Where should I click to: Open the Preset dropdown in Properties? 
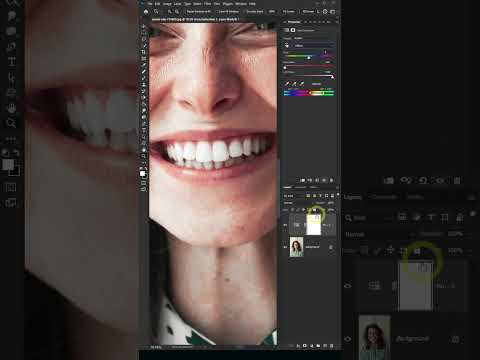click(314, 38)
